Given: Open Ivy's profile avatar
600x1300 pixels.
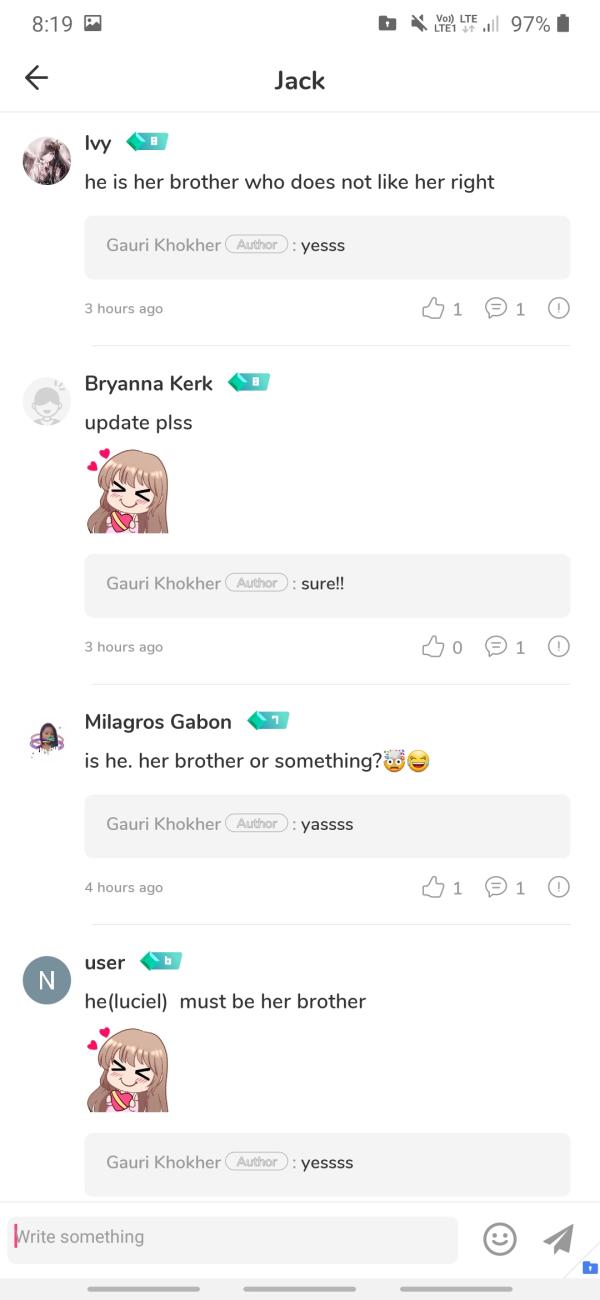Looking at the screenshot, I should click(x=47, y=161).
